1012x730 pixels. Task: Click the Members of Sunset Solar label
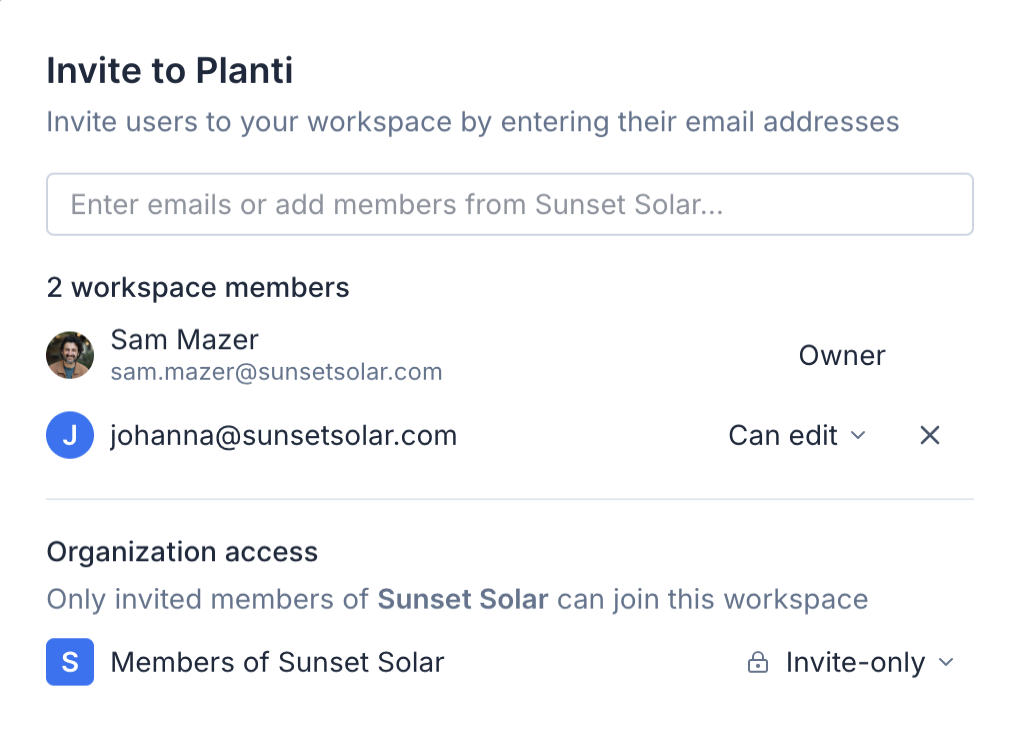[x=278, y=662]
